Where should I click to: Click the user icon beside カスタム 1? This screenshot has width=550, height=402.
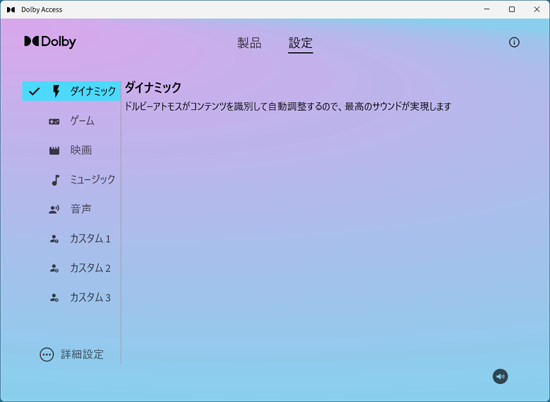[54, 239]
